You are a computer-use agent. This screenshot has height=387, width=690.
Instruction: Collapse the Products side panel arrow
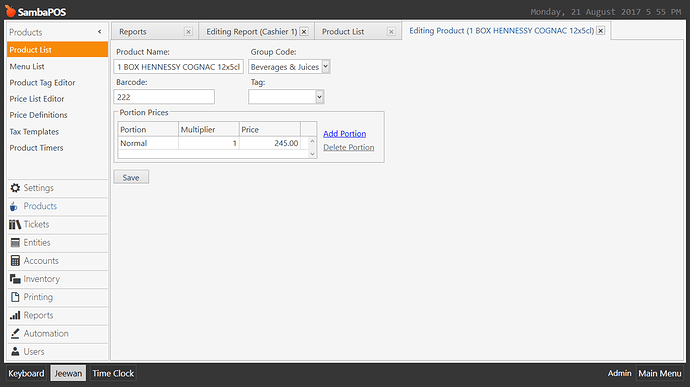pyautogui.click(x=99, y=32)
